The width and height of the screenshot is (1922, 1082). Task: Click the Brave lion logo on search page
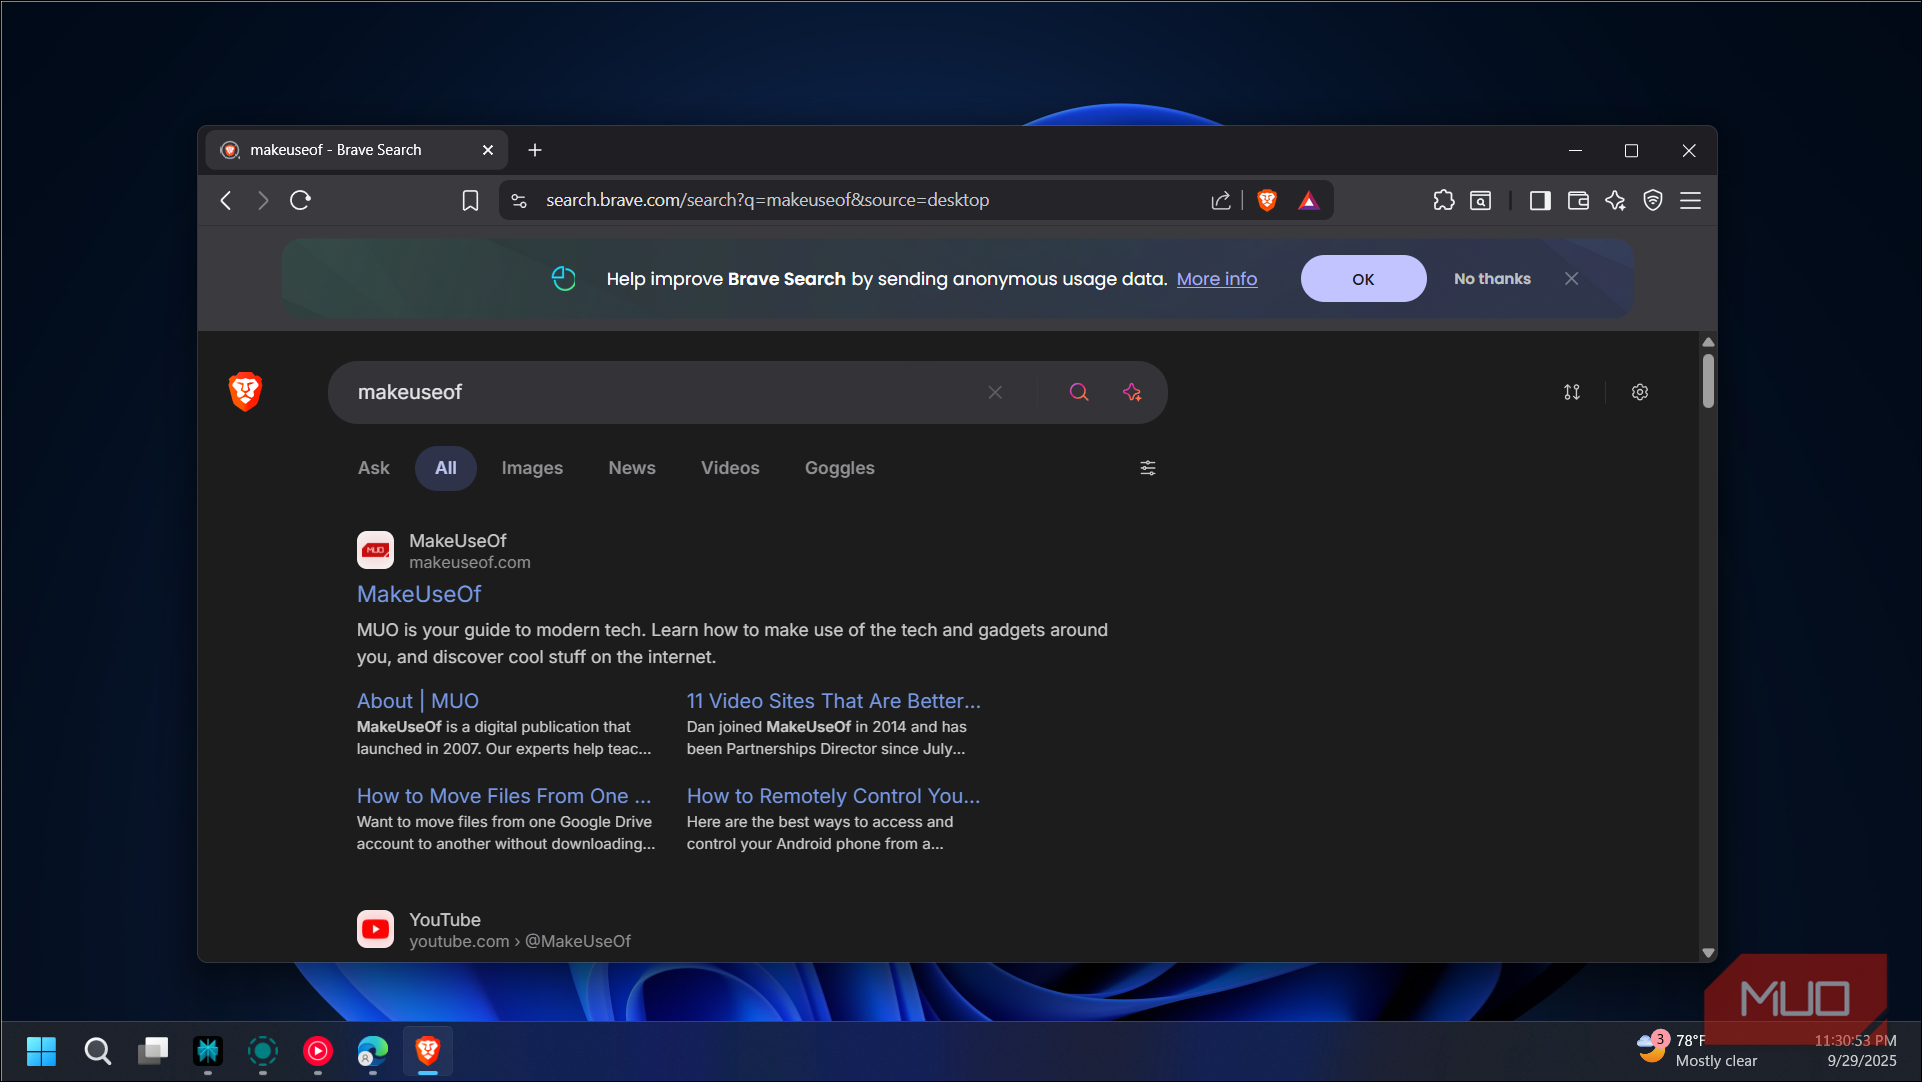(245, 392)
